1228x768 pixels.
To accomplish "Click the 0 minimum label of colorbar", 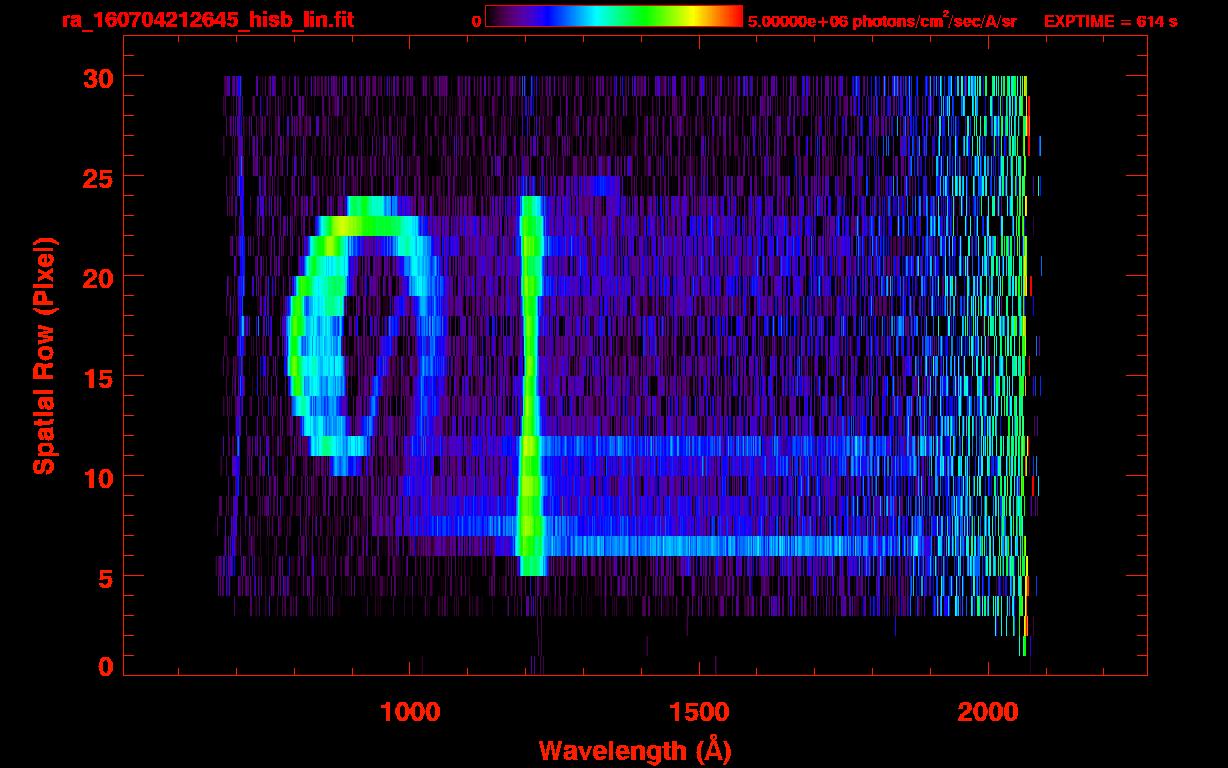I will coord(476,21).
